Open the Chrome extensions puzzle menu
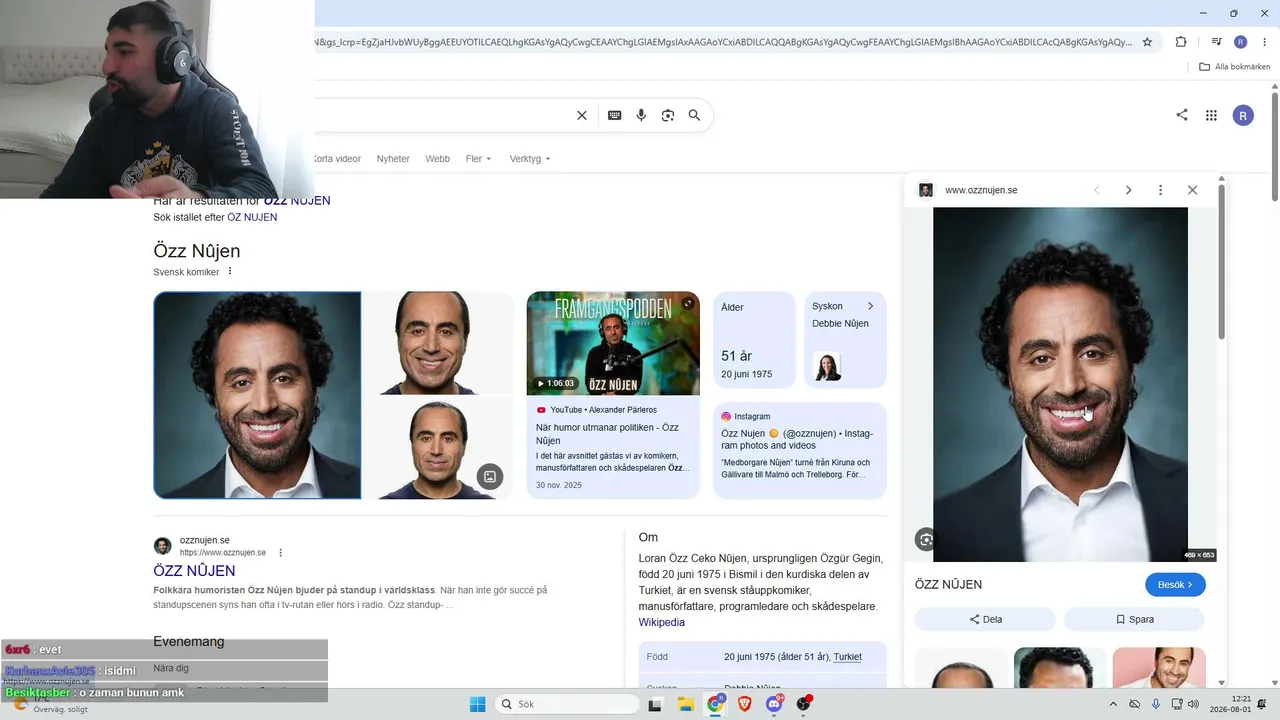Image resolution: width=1280 pixels, height=720 pixels. click(x=1181, y=42)
